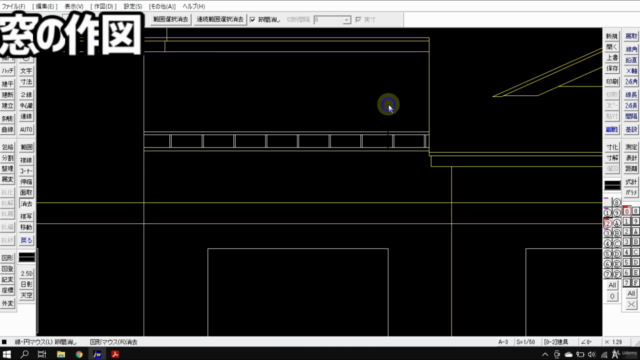Toggle layer group ① circle button
640x360 pixels.
[x=607, y=213]
